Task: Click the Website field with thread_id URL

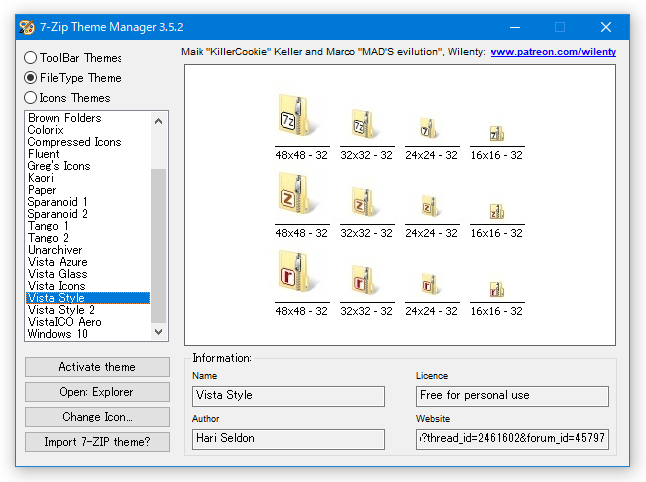Action: coord(512,439)
